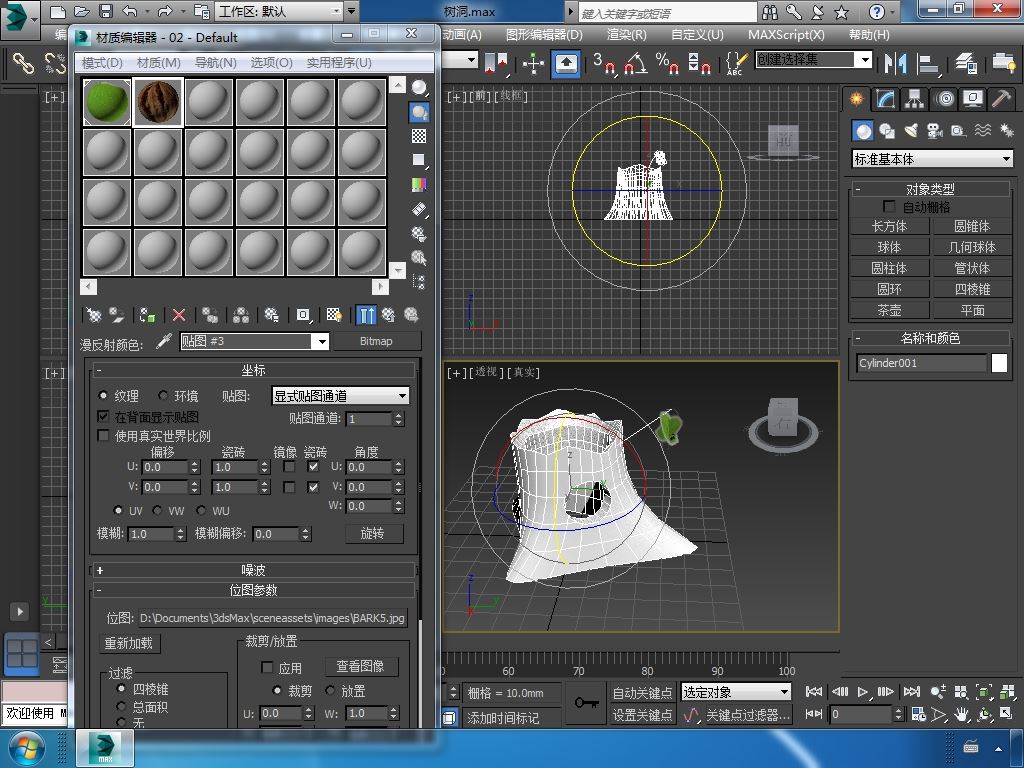Click the Align tool icon

927,63
